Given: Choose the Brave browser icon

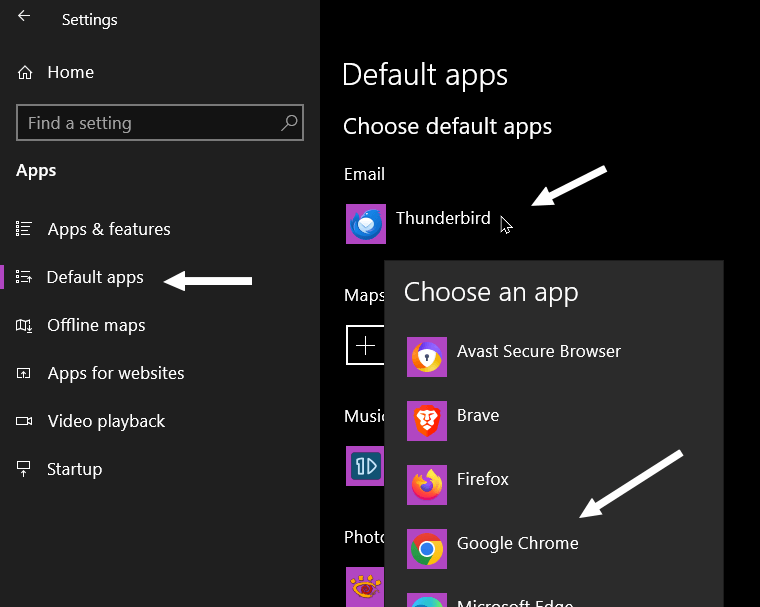Looking at the screenshot, I should pos(427,421).
